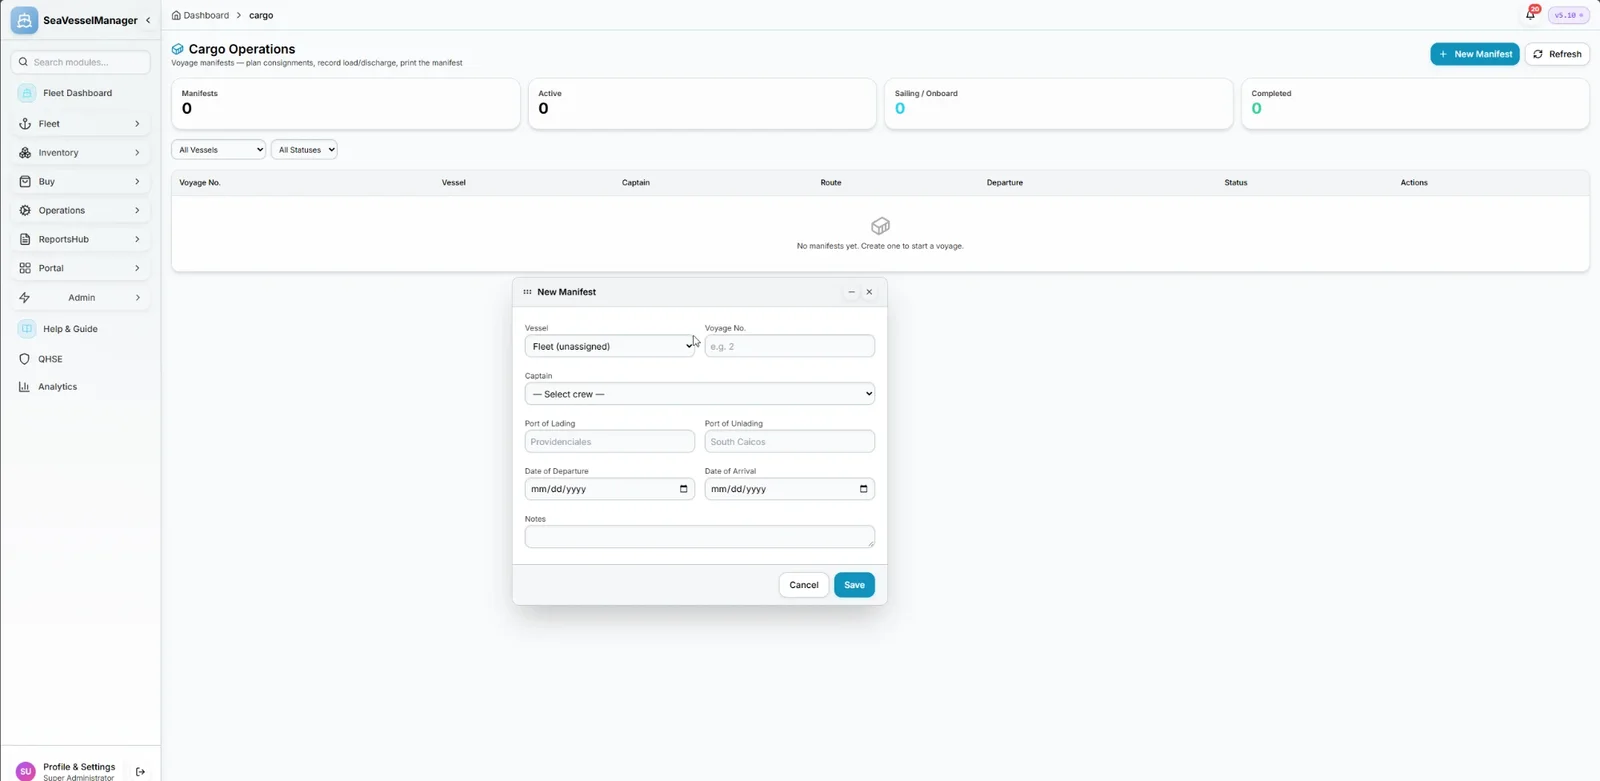Expand the Admin menu chevron
The image size is (1600, 781).
137,298
